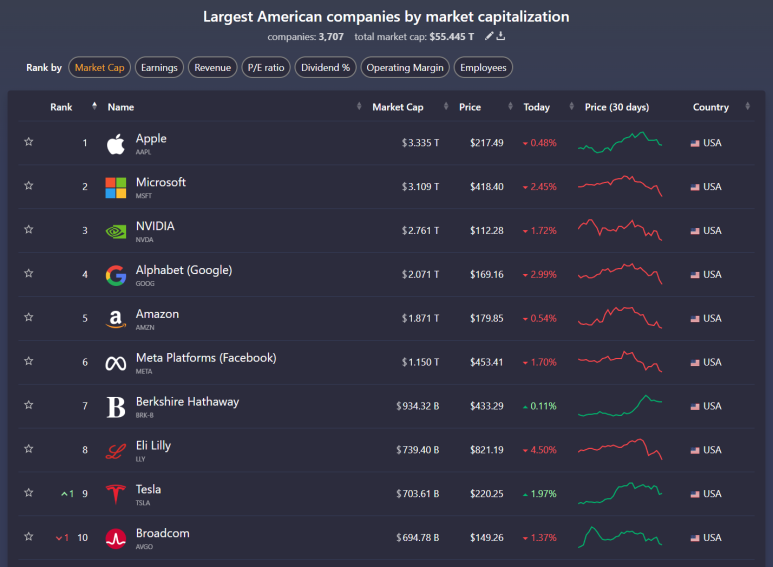Click the Microsoft logo icon
The width and height of the screenshot is (773, 567).
coord(116,188)
